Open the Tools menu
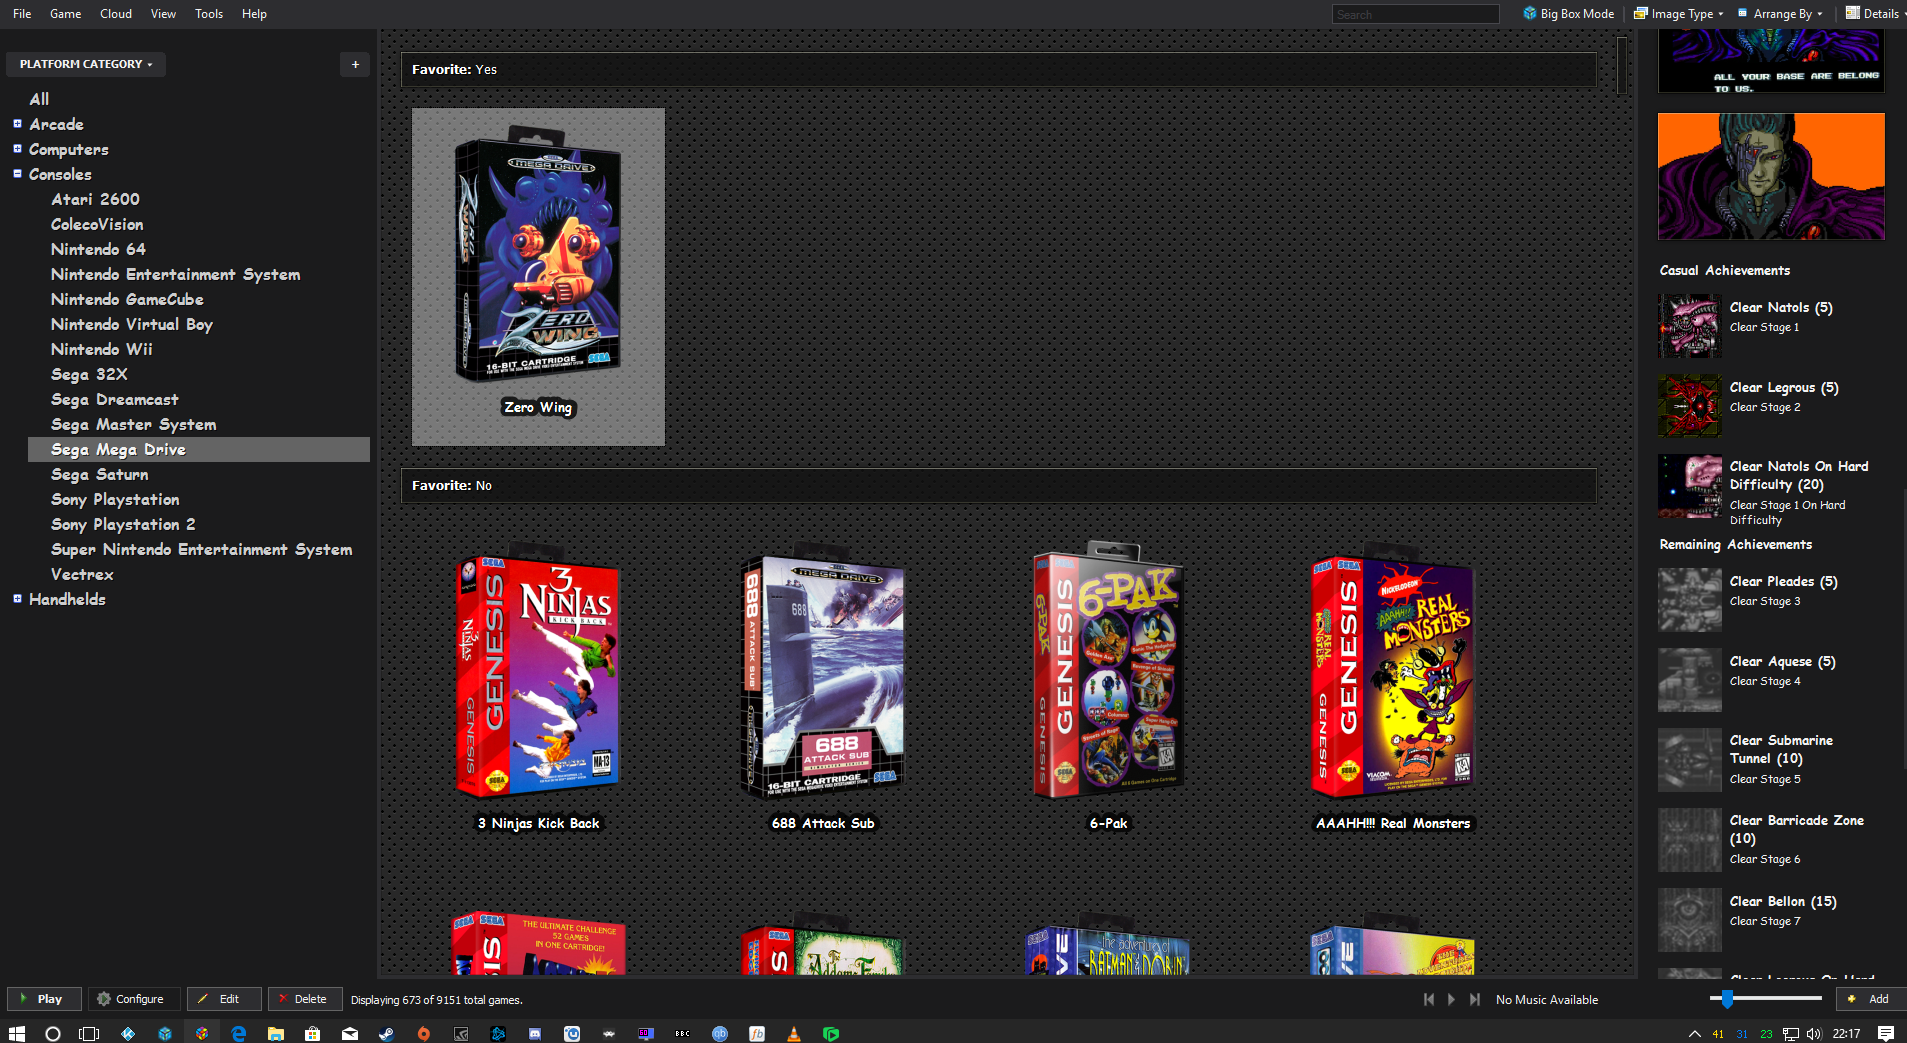 209,14
